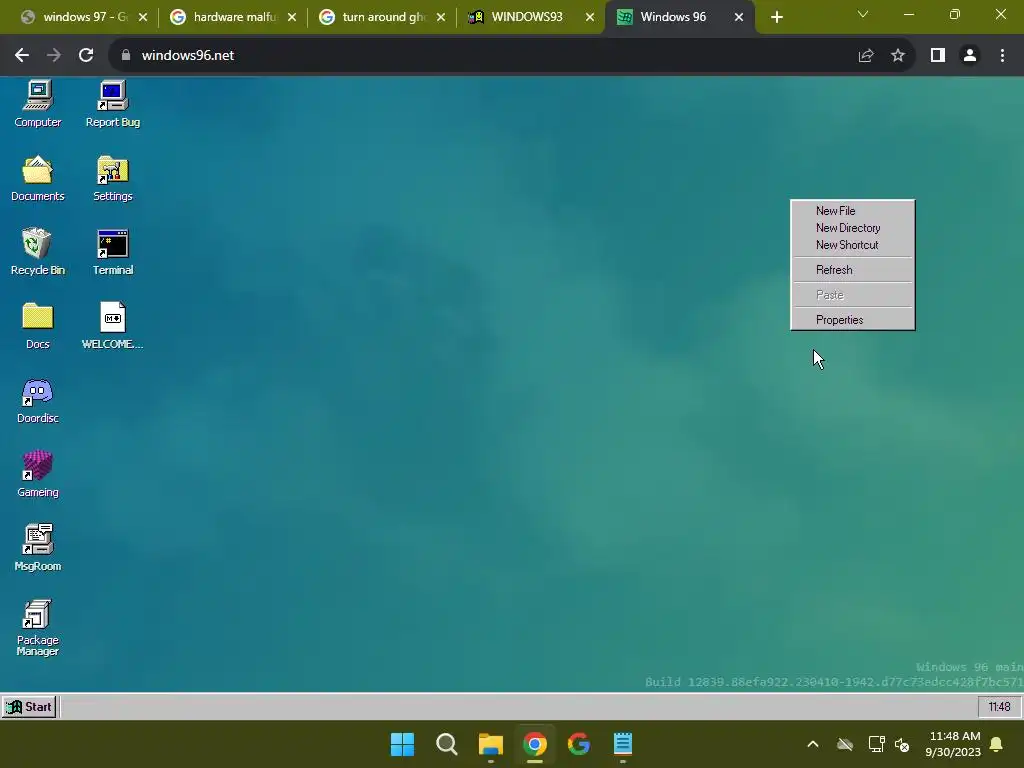Click the padlock site info icon
1024x768 pixels.
126,55
